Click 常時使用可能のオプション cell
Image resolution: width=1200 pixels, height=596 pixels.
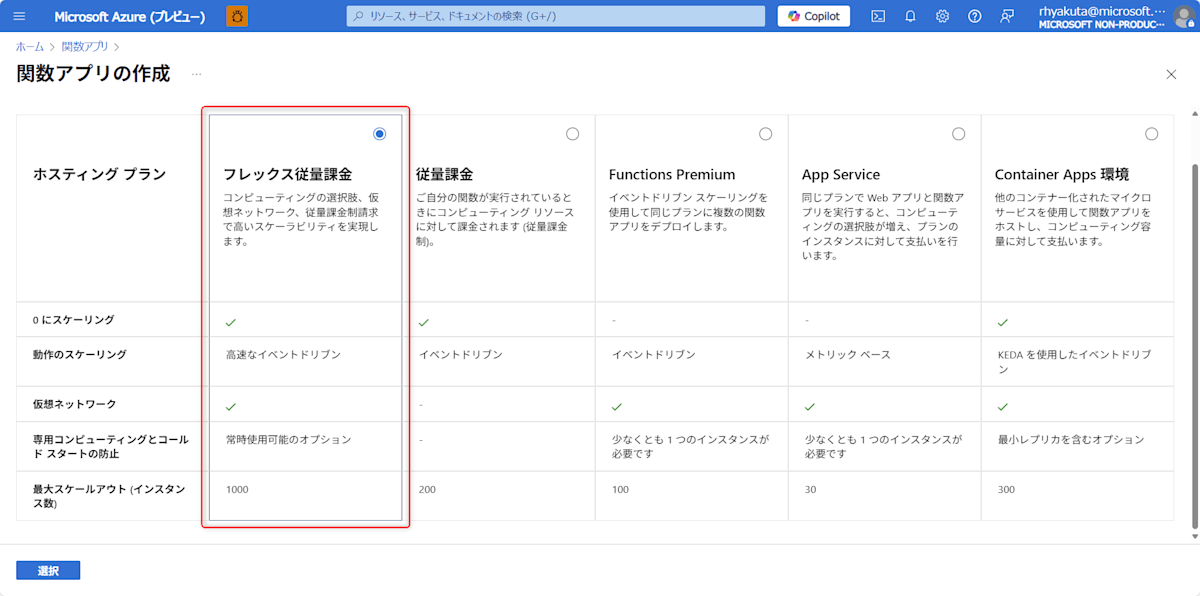(x=288, y=439)
